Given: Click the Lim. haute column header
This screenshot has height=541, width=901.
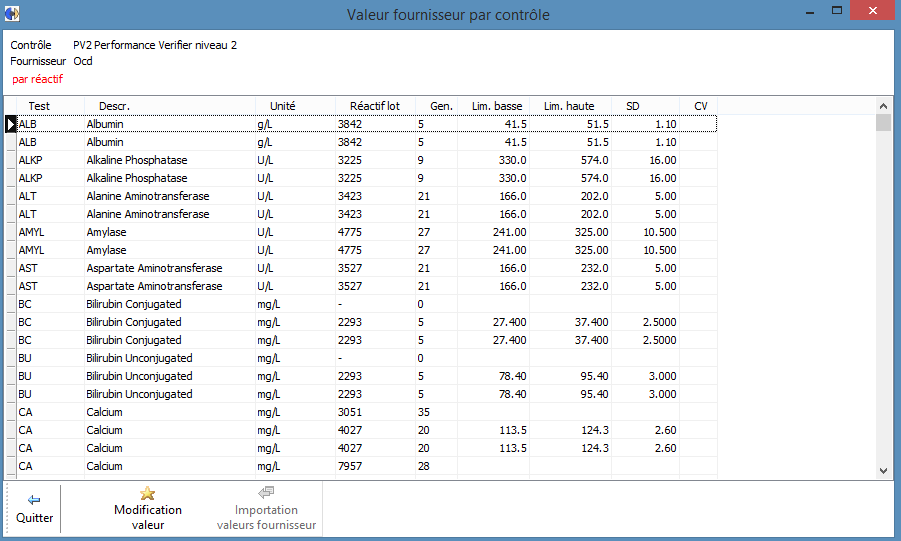Looking at the screenshot, I should pos(569,106).
